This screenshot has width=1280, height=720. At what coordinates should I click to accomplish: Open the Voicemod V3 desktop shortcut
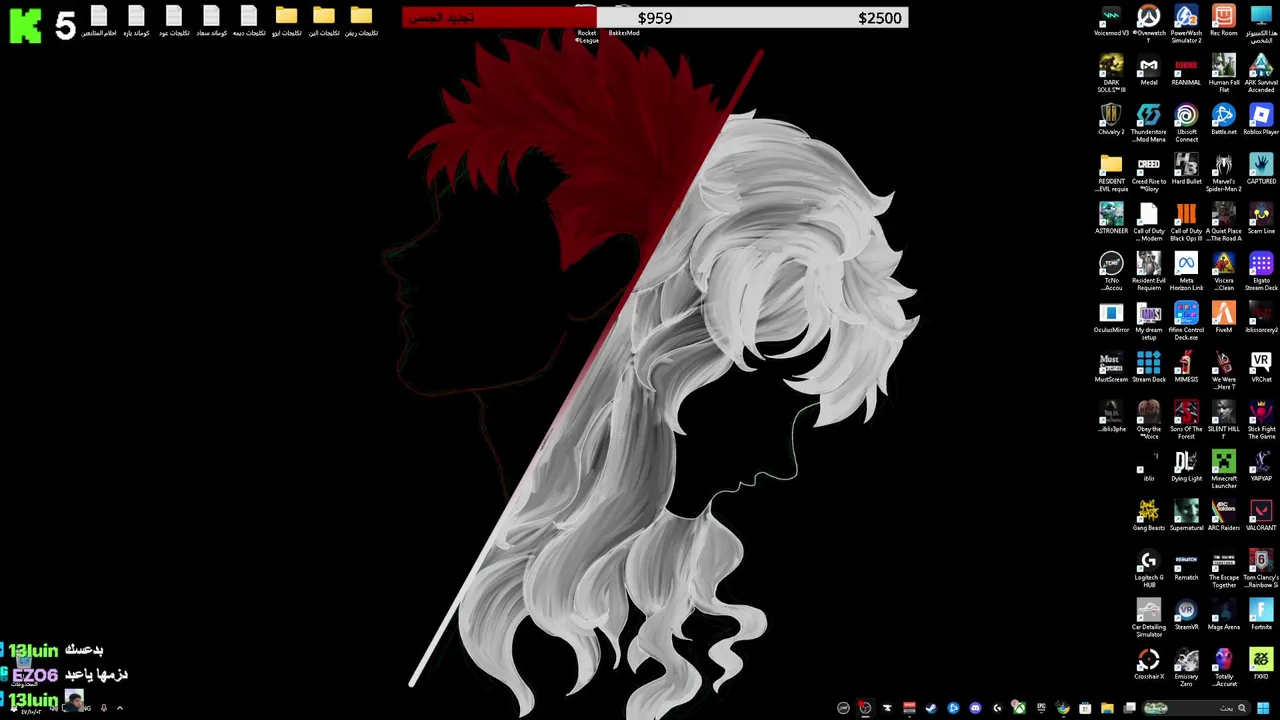tap(1111, 22)
